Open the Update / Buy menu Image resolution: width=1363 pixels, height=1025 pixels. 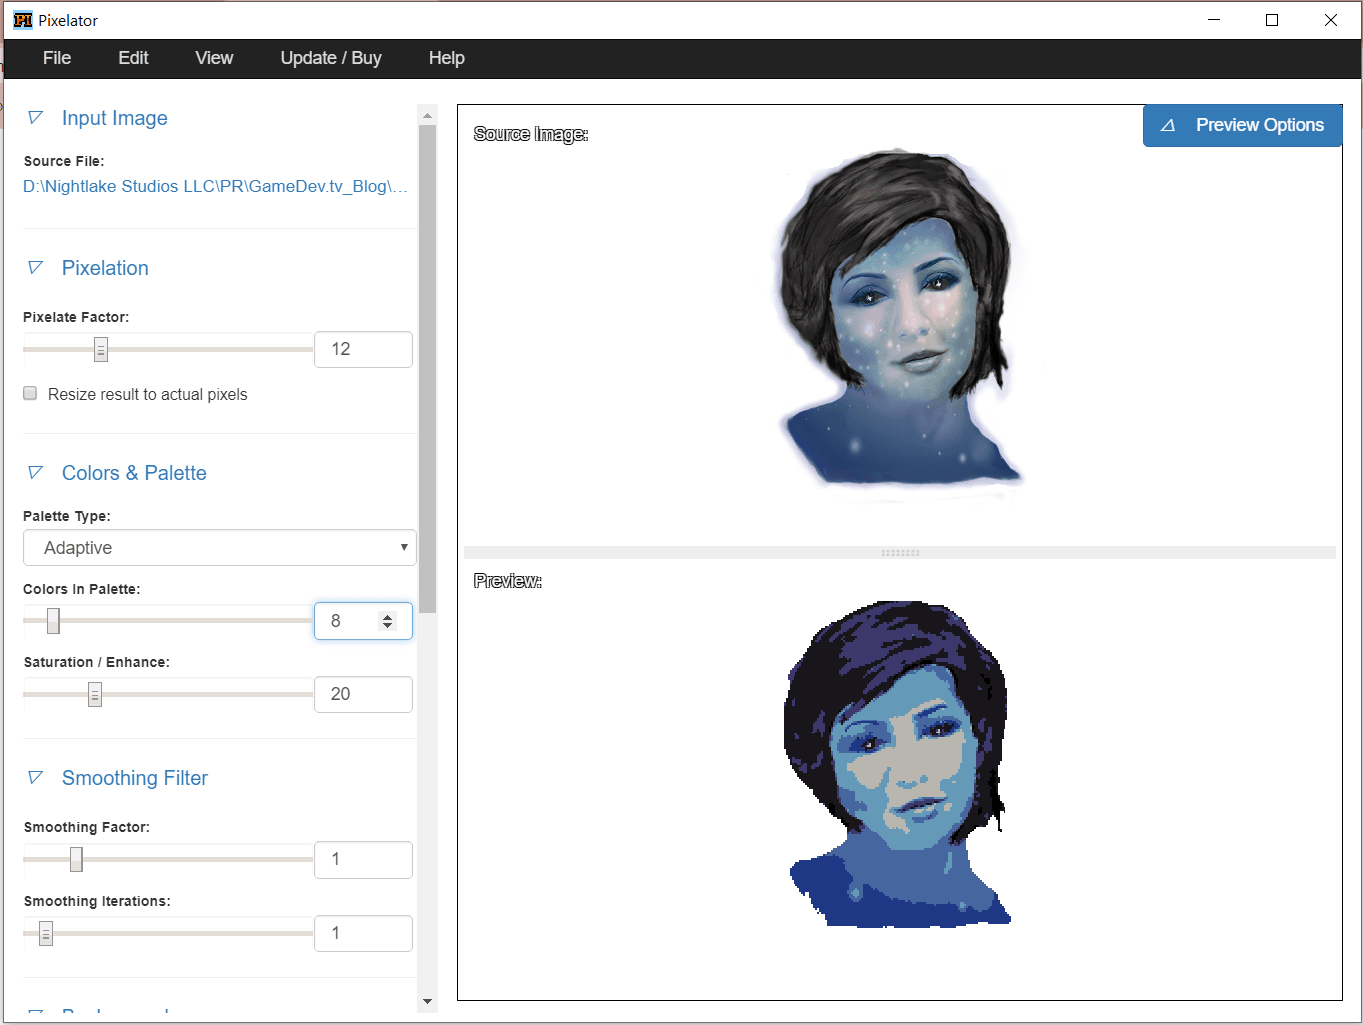click(x=331, y=58)
